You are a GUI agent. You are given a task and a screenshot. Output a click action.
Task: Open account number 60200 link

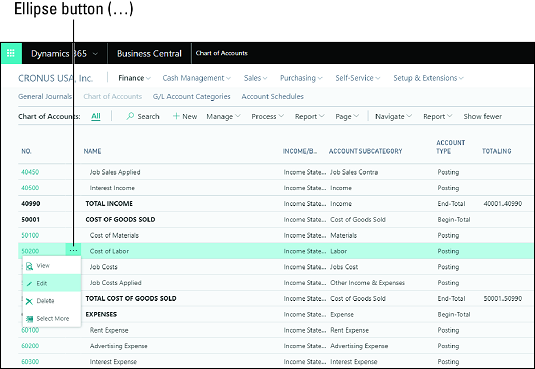[30, 346]
